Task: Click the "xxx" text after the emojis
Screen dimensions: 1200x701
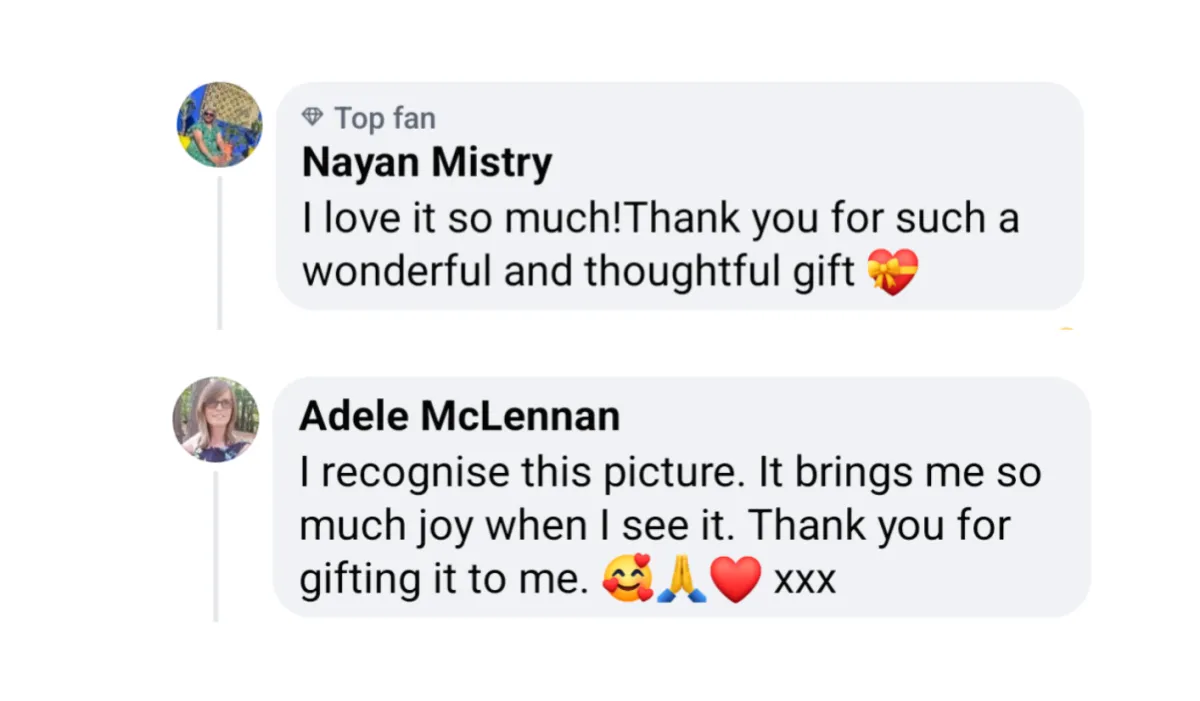Action: click(804, 581)
